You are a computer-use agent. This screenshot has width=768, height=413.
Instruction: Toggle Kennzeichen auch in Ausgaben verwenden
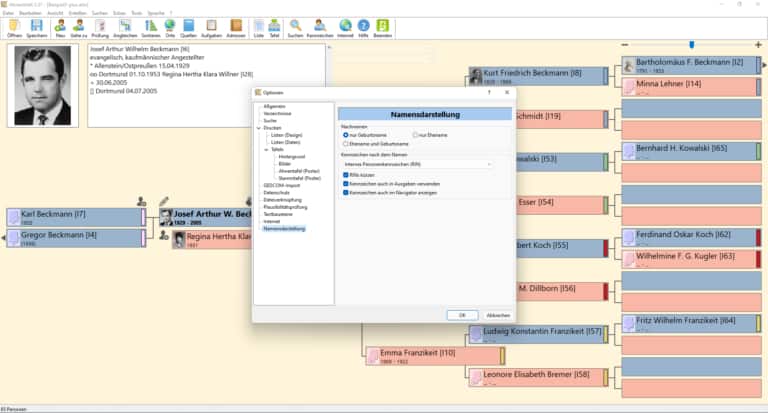(346, 184)
